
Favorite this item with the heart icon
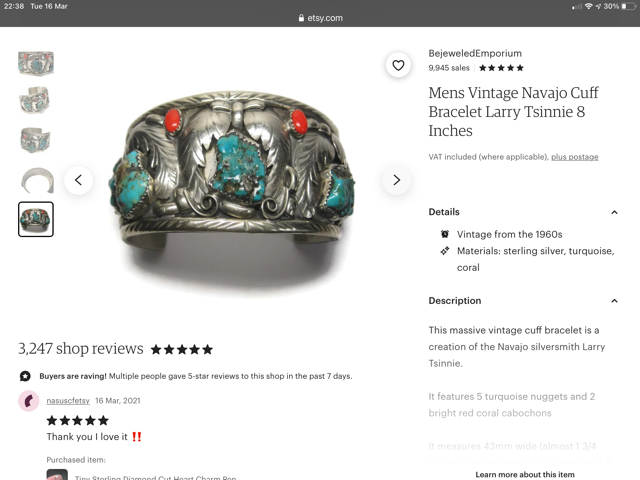point(398,65)
